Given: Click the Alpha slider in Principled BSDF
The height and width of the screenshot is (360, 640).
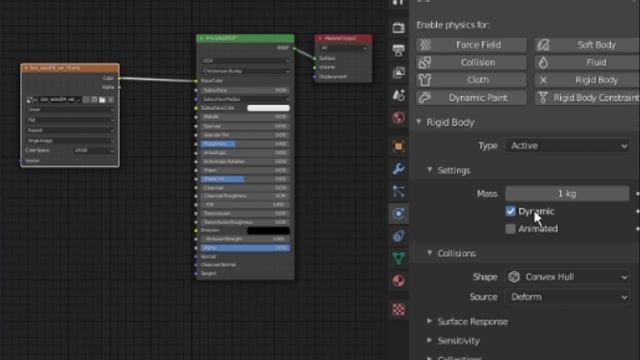Looking at the screenshot, I should (x=245, y=248).
